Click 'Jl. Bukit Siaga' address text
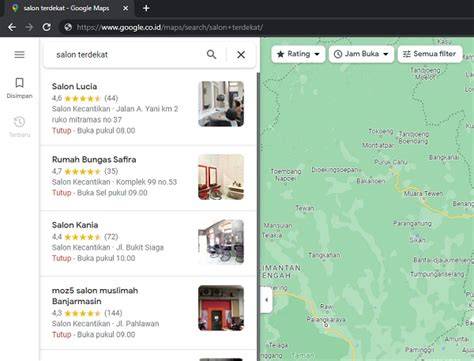 [x=140, y=247]
